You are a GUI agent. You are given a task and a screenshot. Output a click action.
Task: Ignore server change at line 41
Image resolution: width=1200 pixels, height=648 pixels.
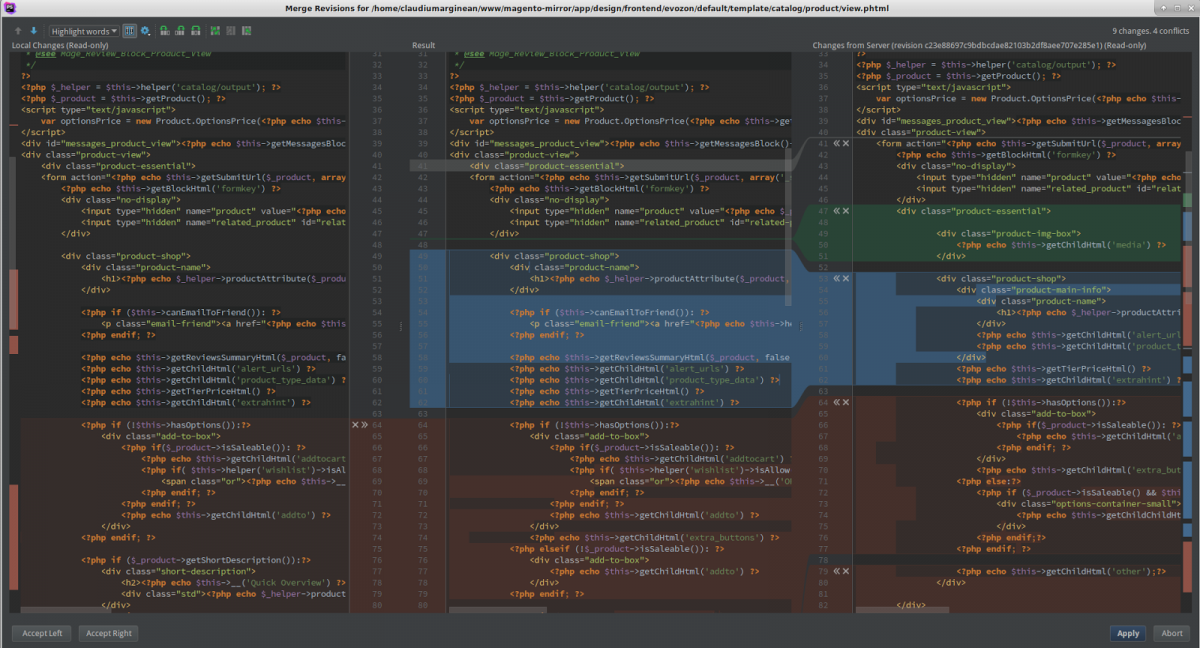pos(846,143)
